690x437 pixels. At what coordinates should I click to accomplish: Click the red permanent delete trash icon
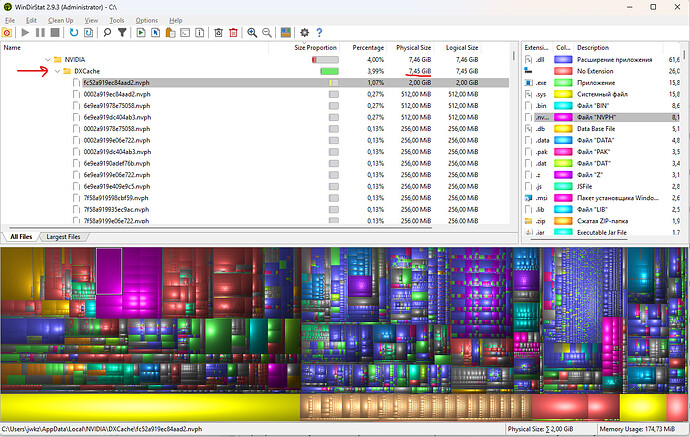point(233,33)
